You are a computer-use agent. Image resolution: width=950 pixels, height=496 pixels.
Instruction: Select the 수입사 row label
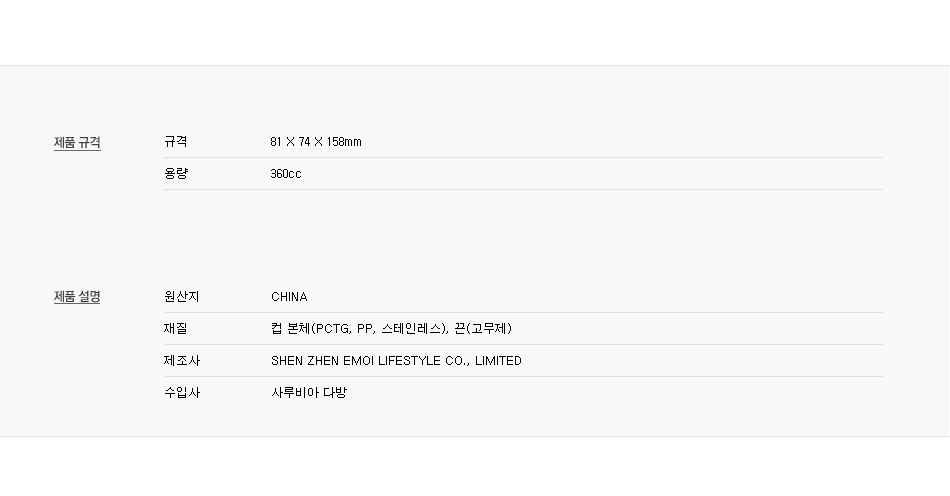(182, 392)
